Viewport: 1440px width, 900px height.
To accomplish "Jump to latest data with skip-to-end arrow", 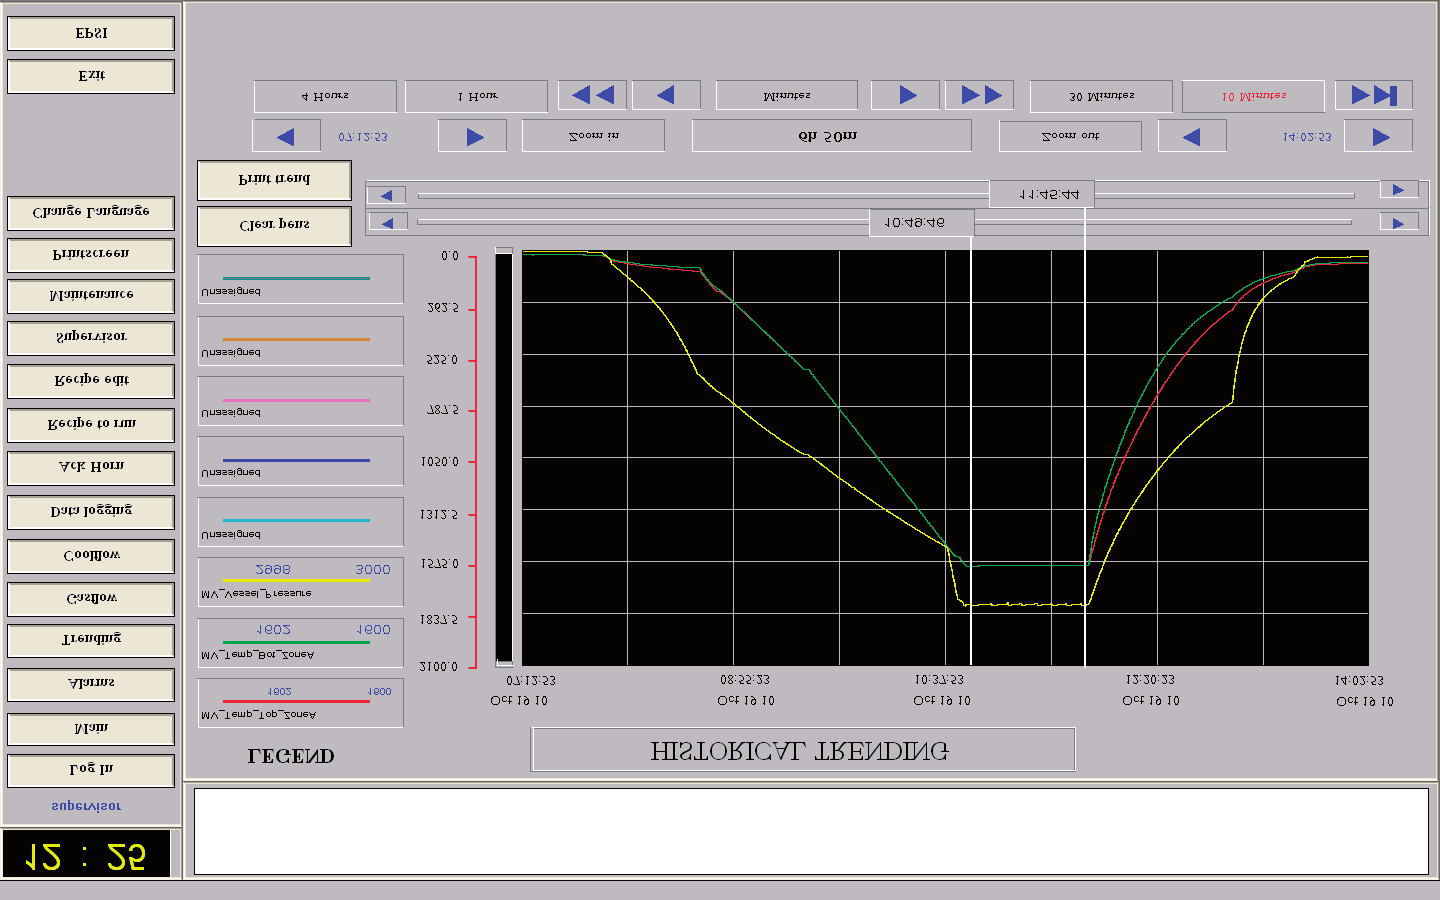I will [1374, 95].
